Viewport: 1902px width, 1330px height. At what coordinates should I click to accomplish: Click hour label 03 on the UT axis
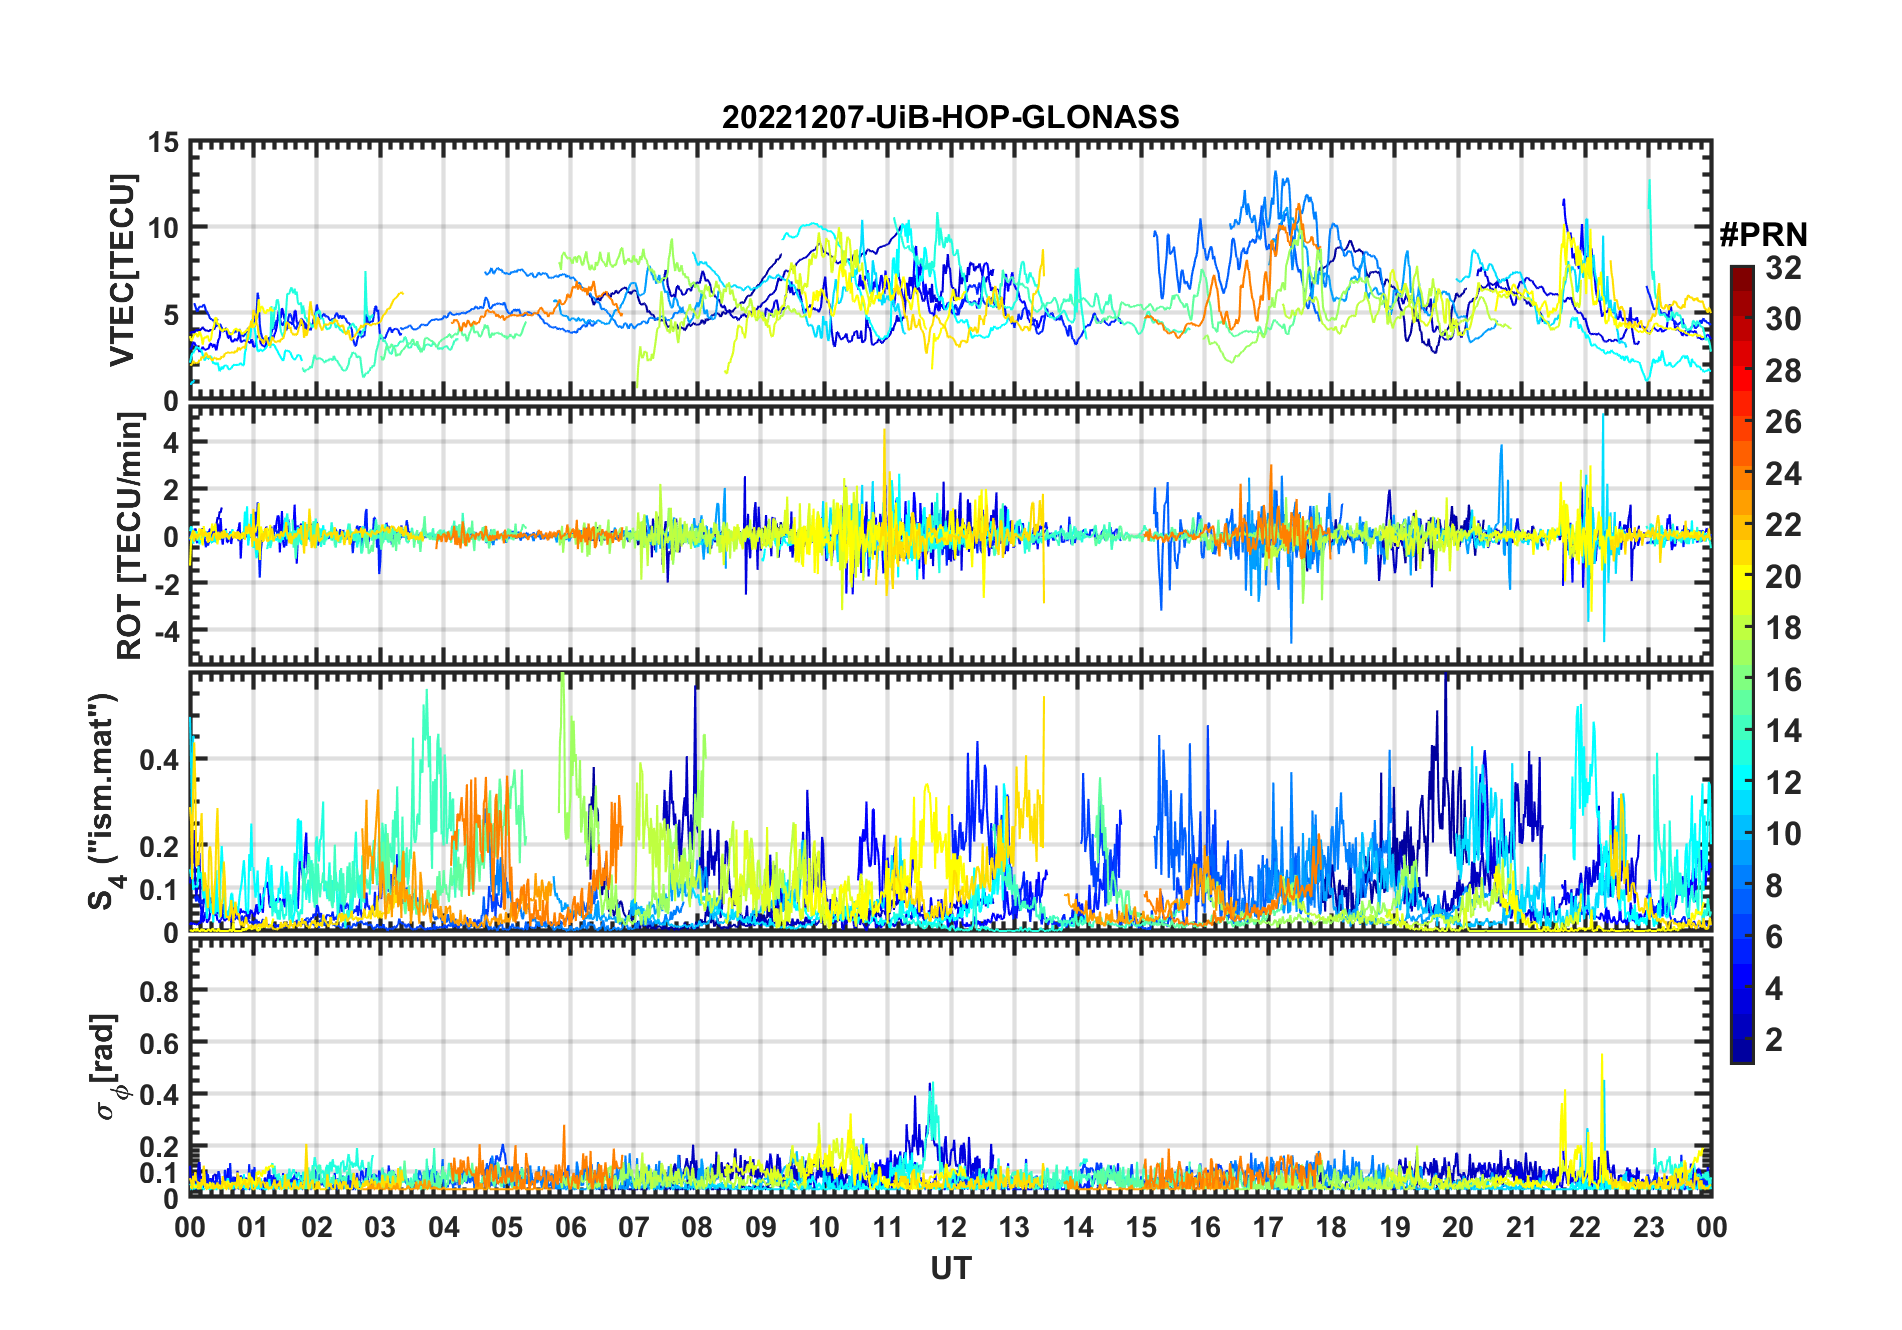click(380, 1227)
